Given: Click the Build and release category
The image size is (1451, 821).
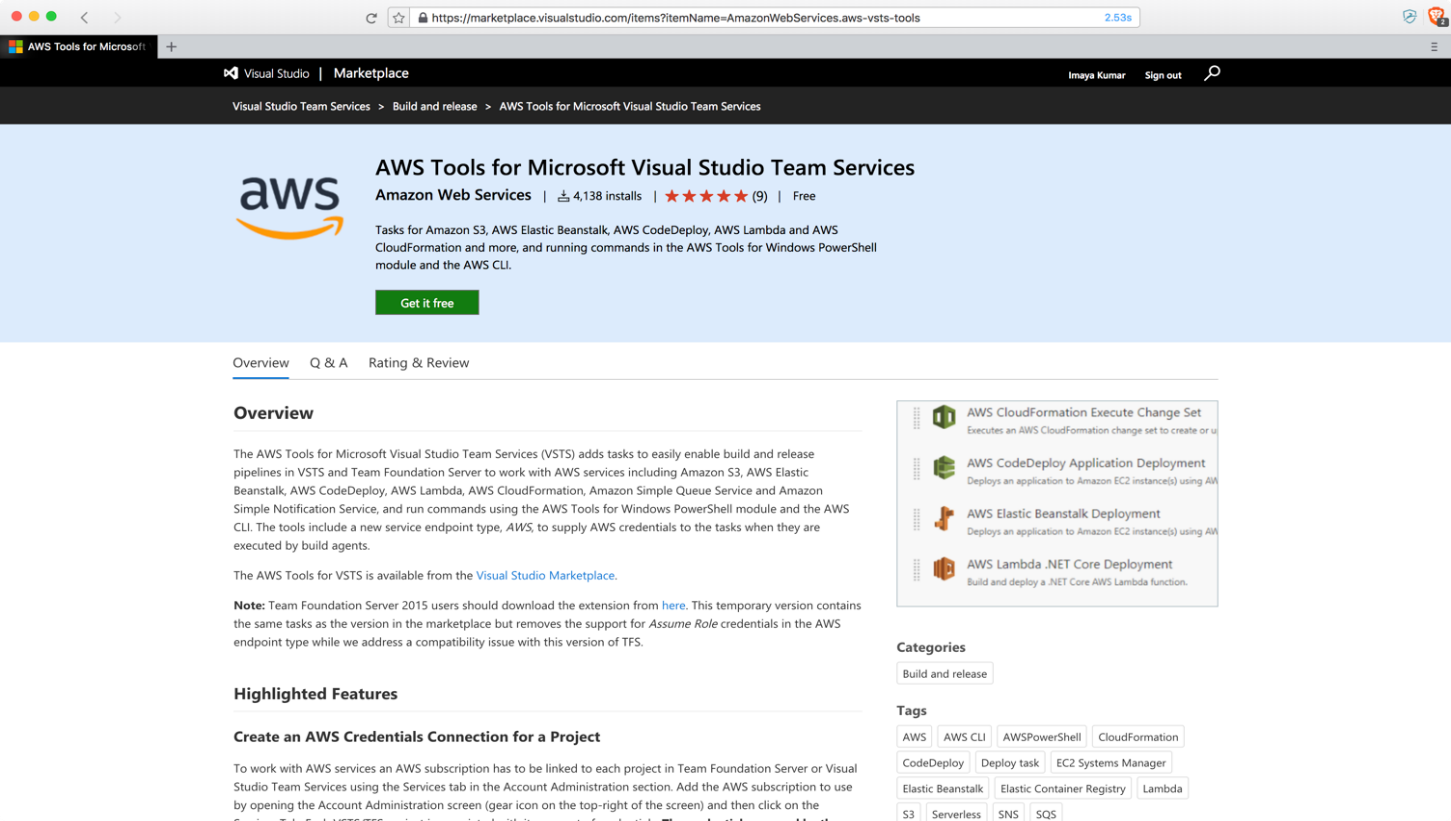Looking at the screenshot, I should 945,674.
